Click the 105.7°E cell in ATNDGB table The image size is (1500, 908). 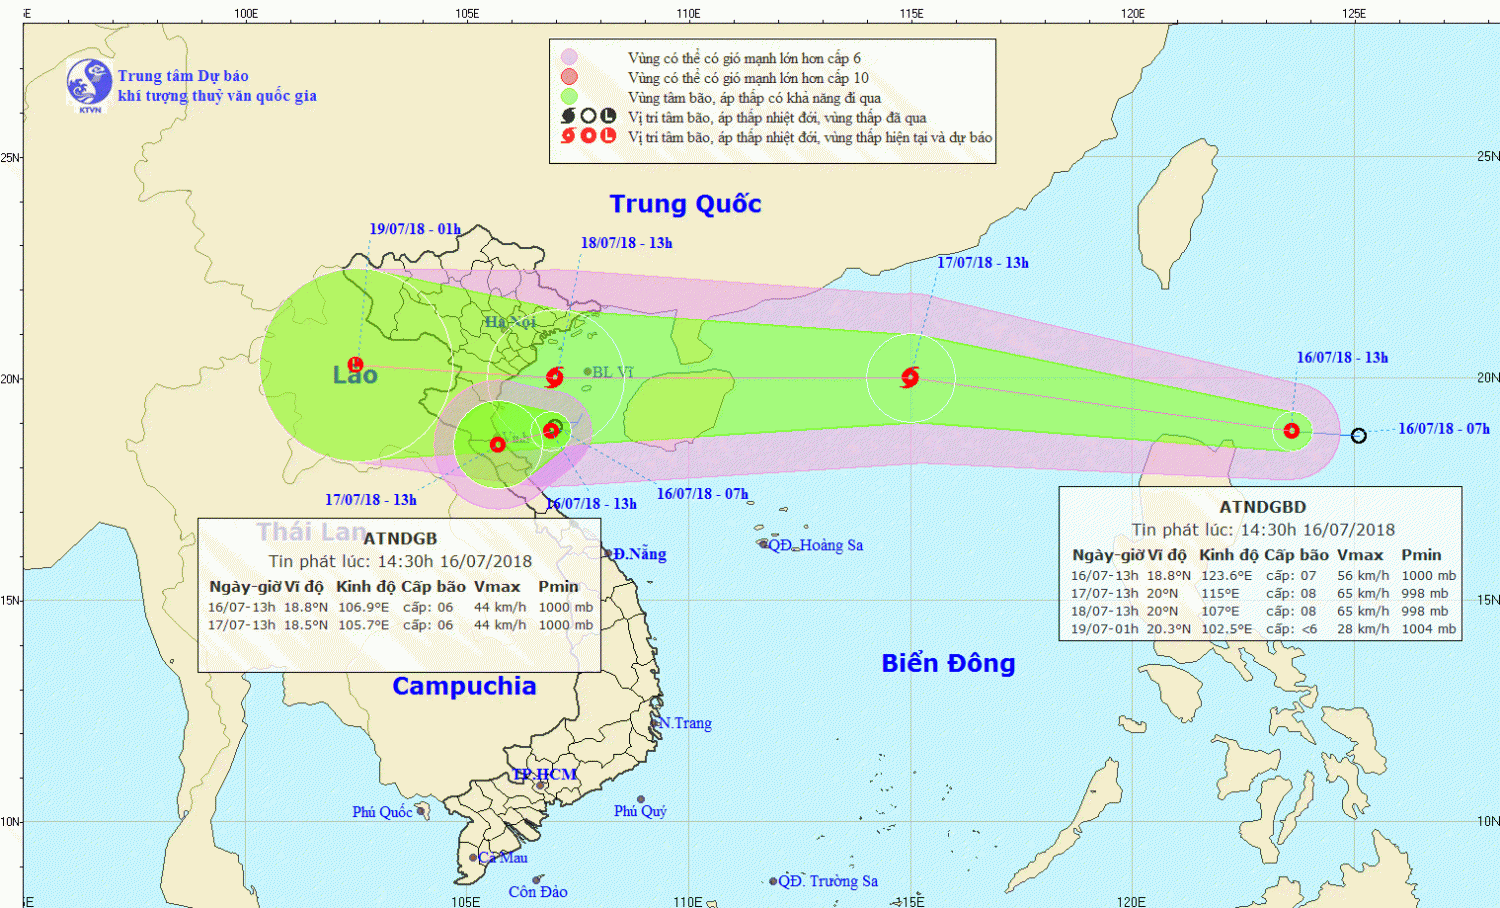click(363, 625)
